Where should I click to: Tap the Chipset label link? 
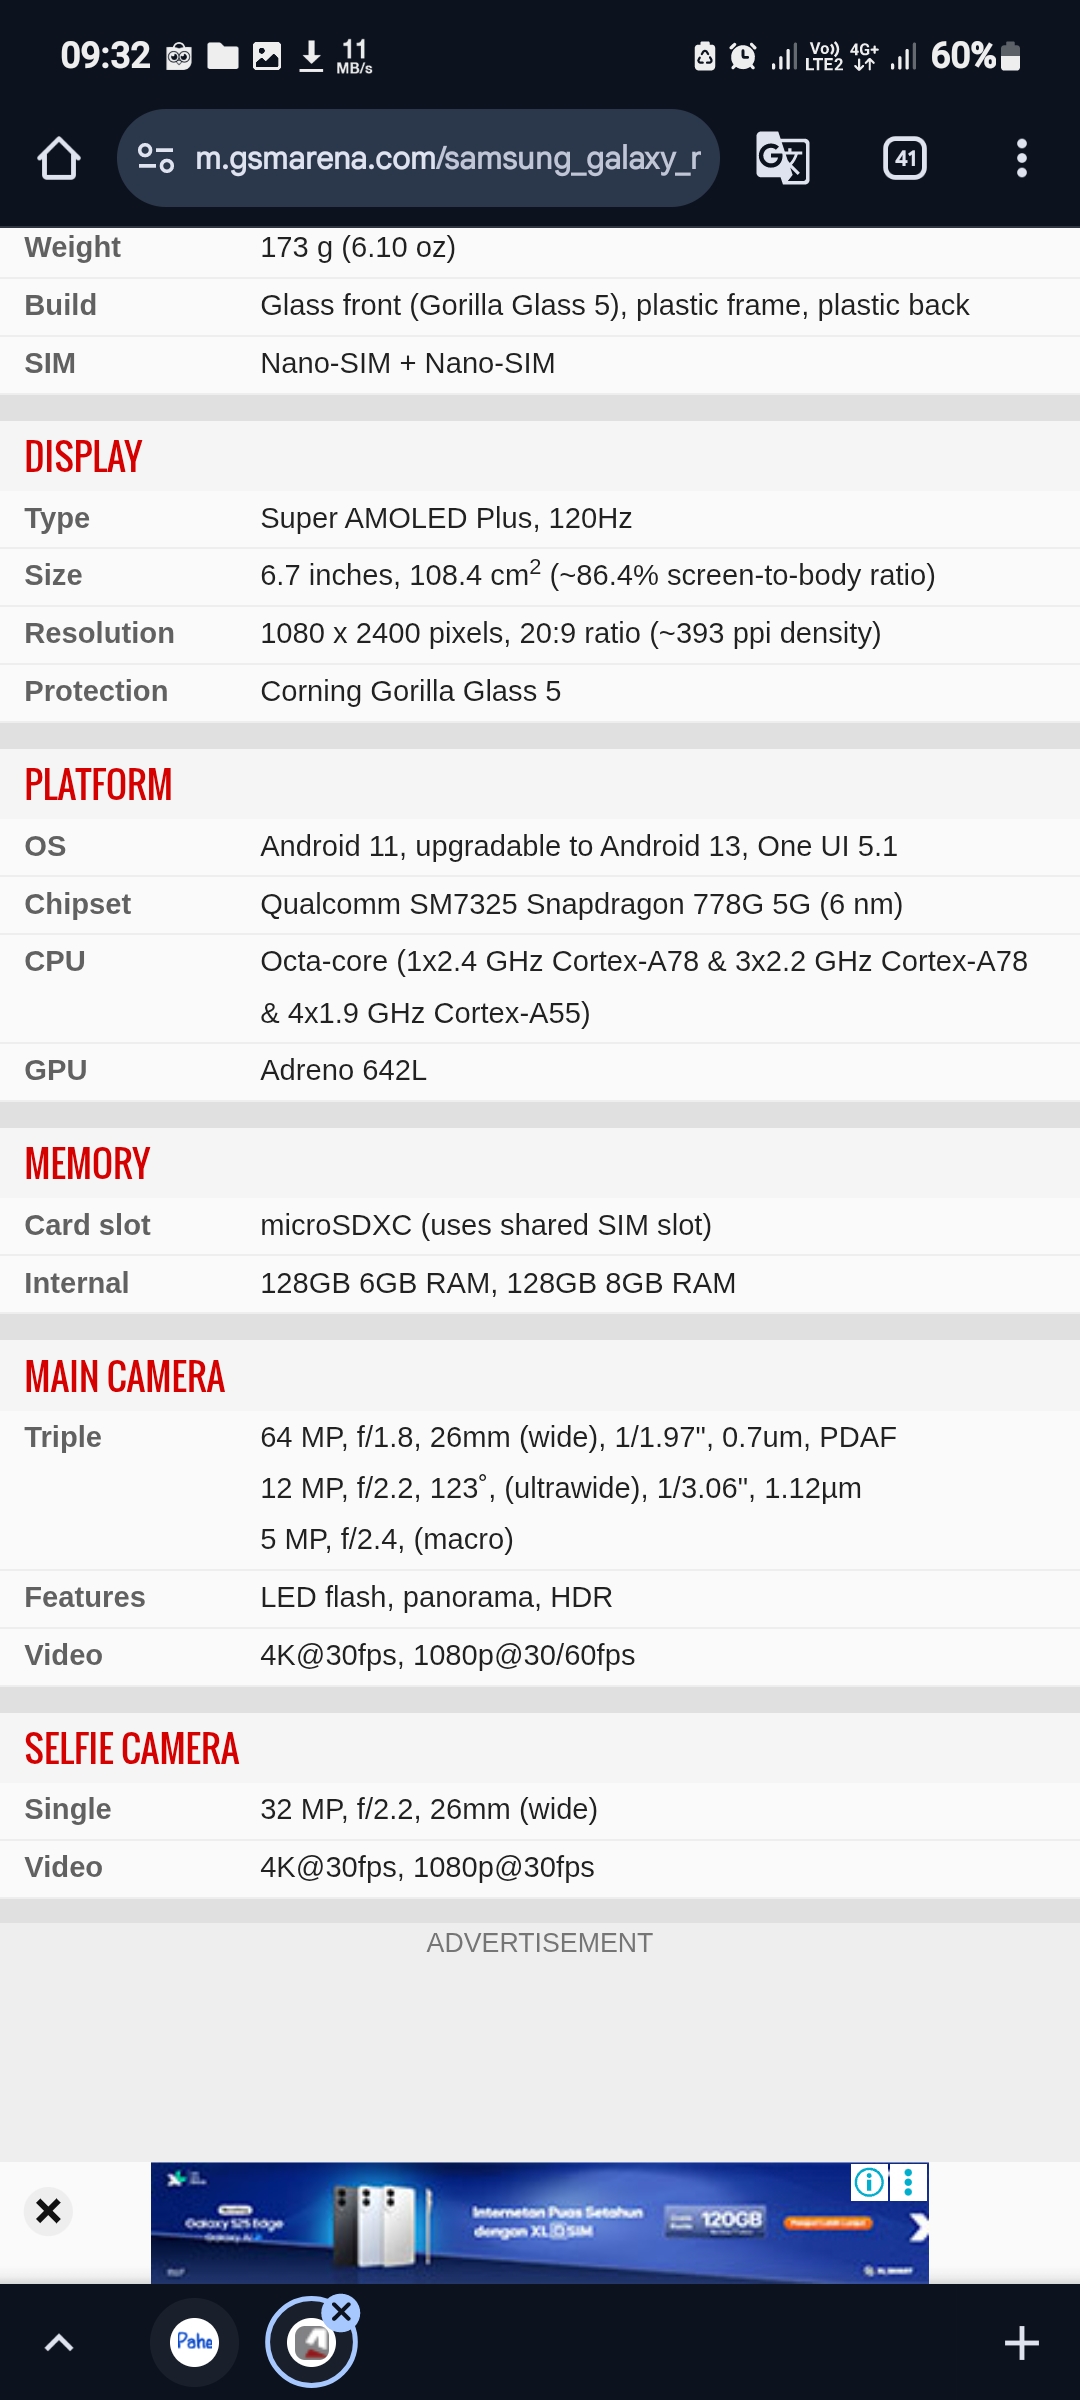(77, 904)
